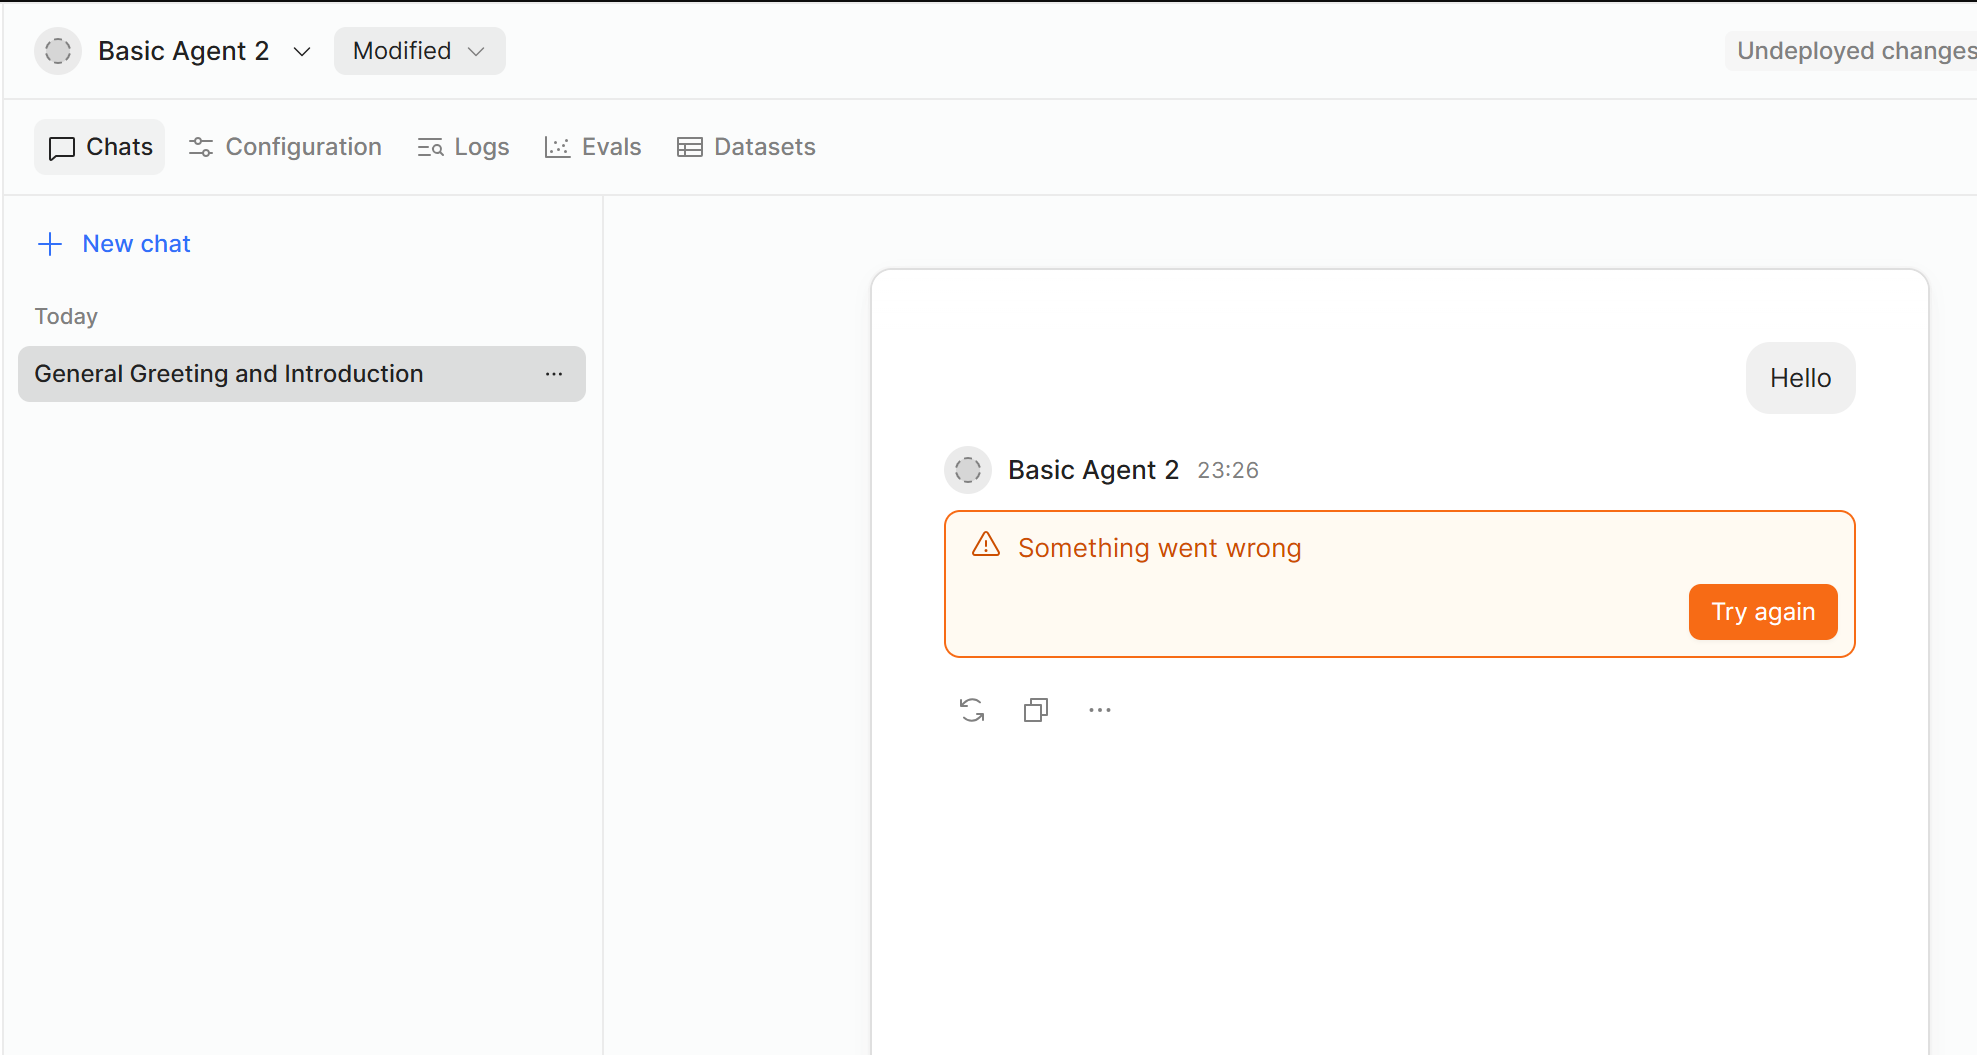The image size is (1977, 1055).
Task: Select General Greeting and Introduction chat
Action: [x=229, y=374]
